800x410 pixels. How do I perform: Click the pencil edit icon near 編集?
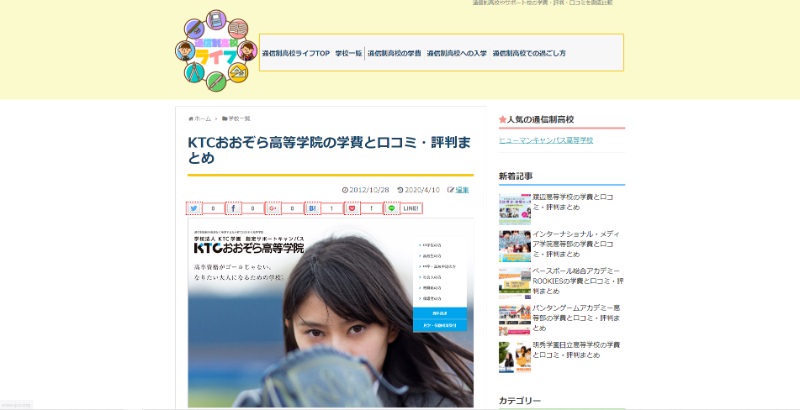(x=451, y=190)
